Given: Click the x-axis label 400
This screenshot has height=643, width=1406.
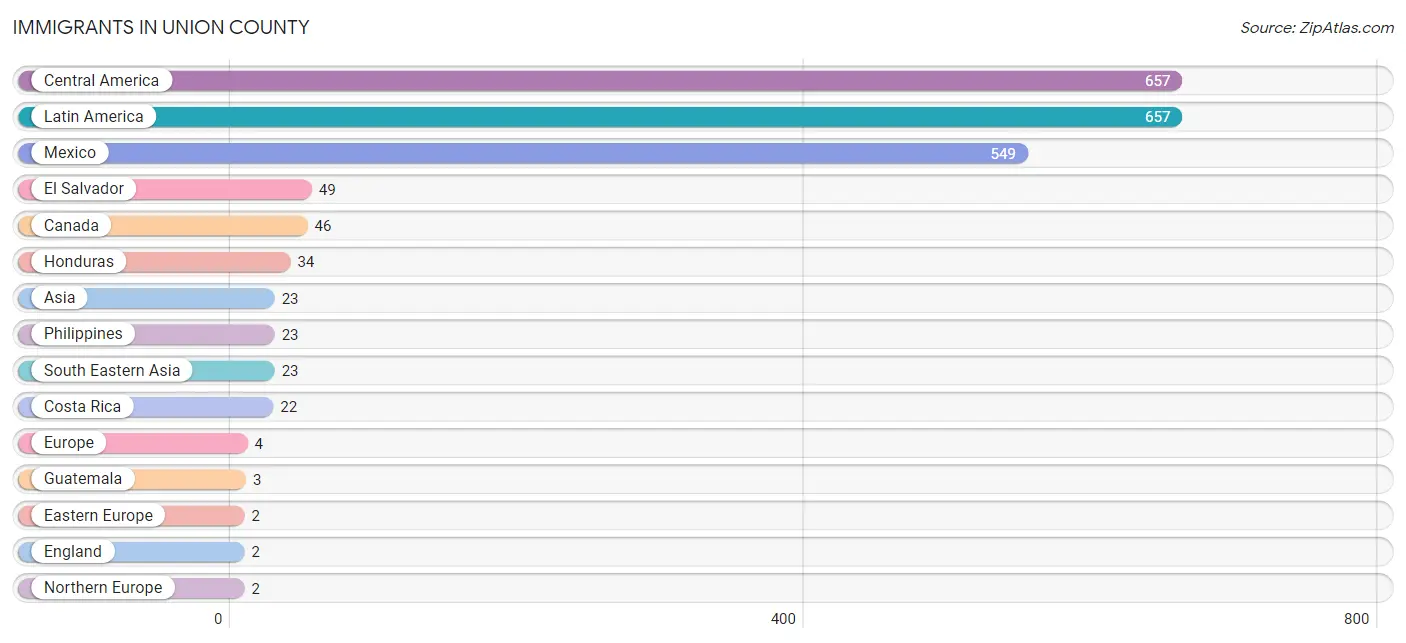Looking at the screenshot, I should pyautogui.click(x=783, y=619).
